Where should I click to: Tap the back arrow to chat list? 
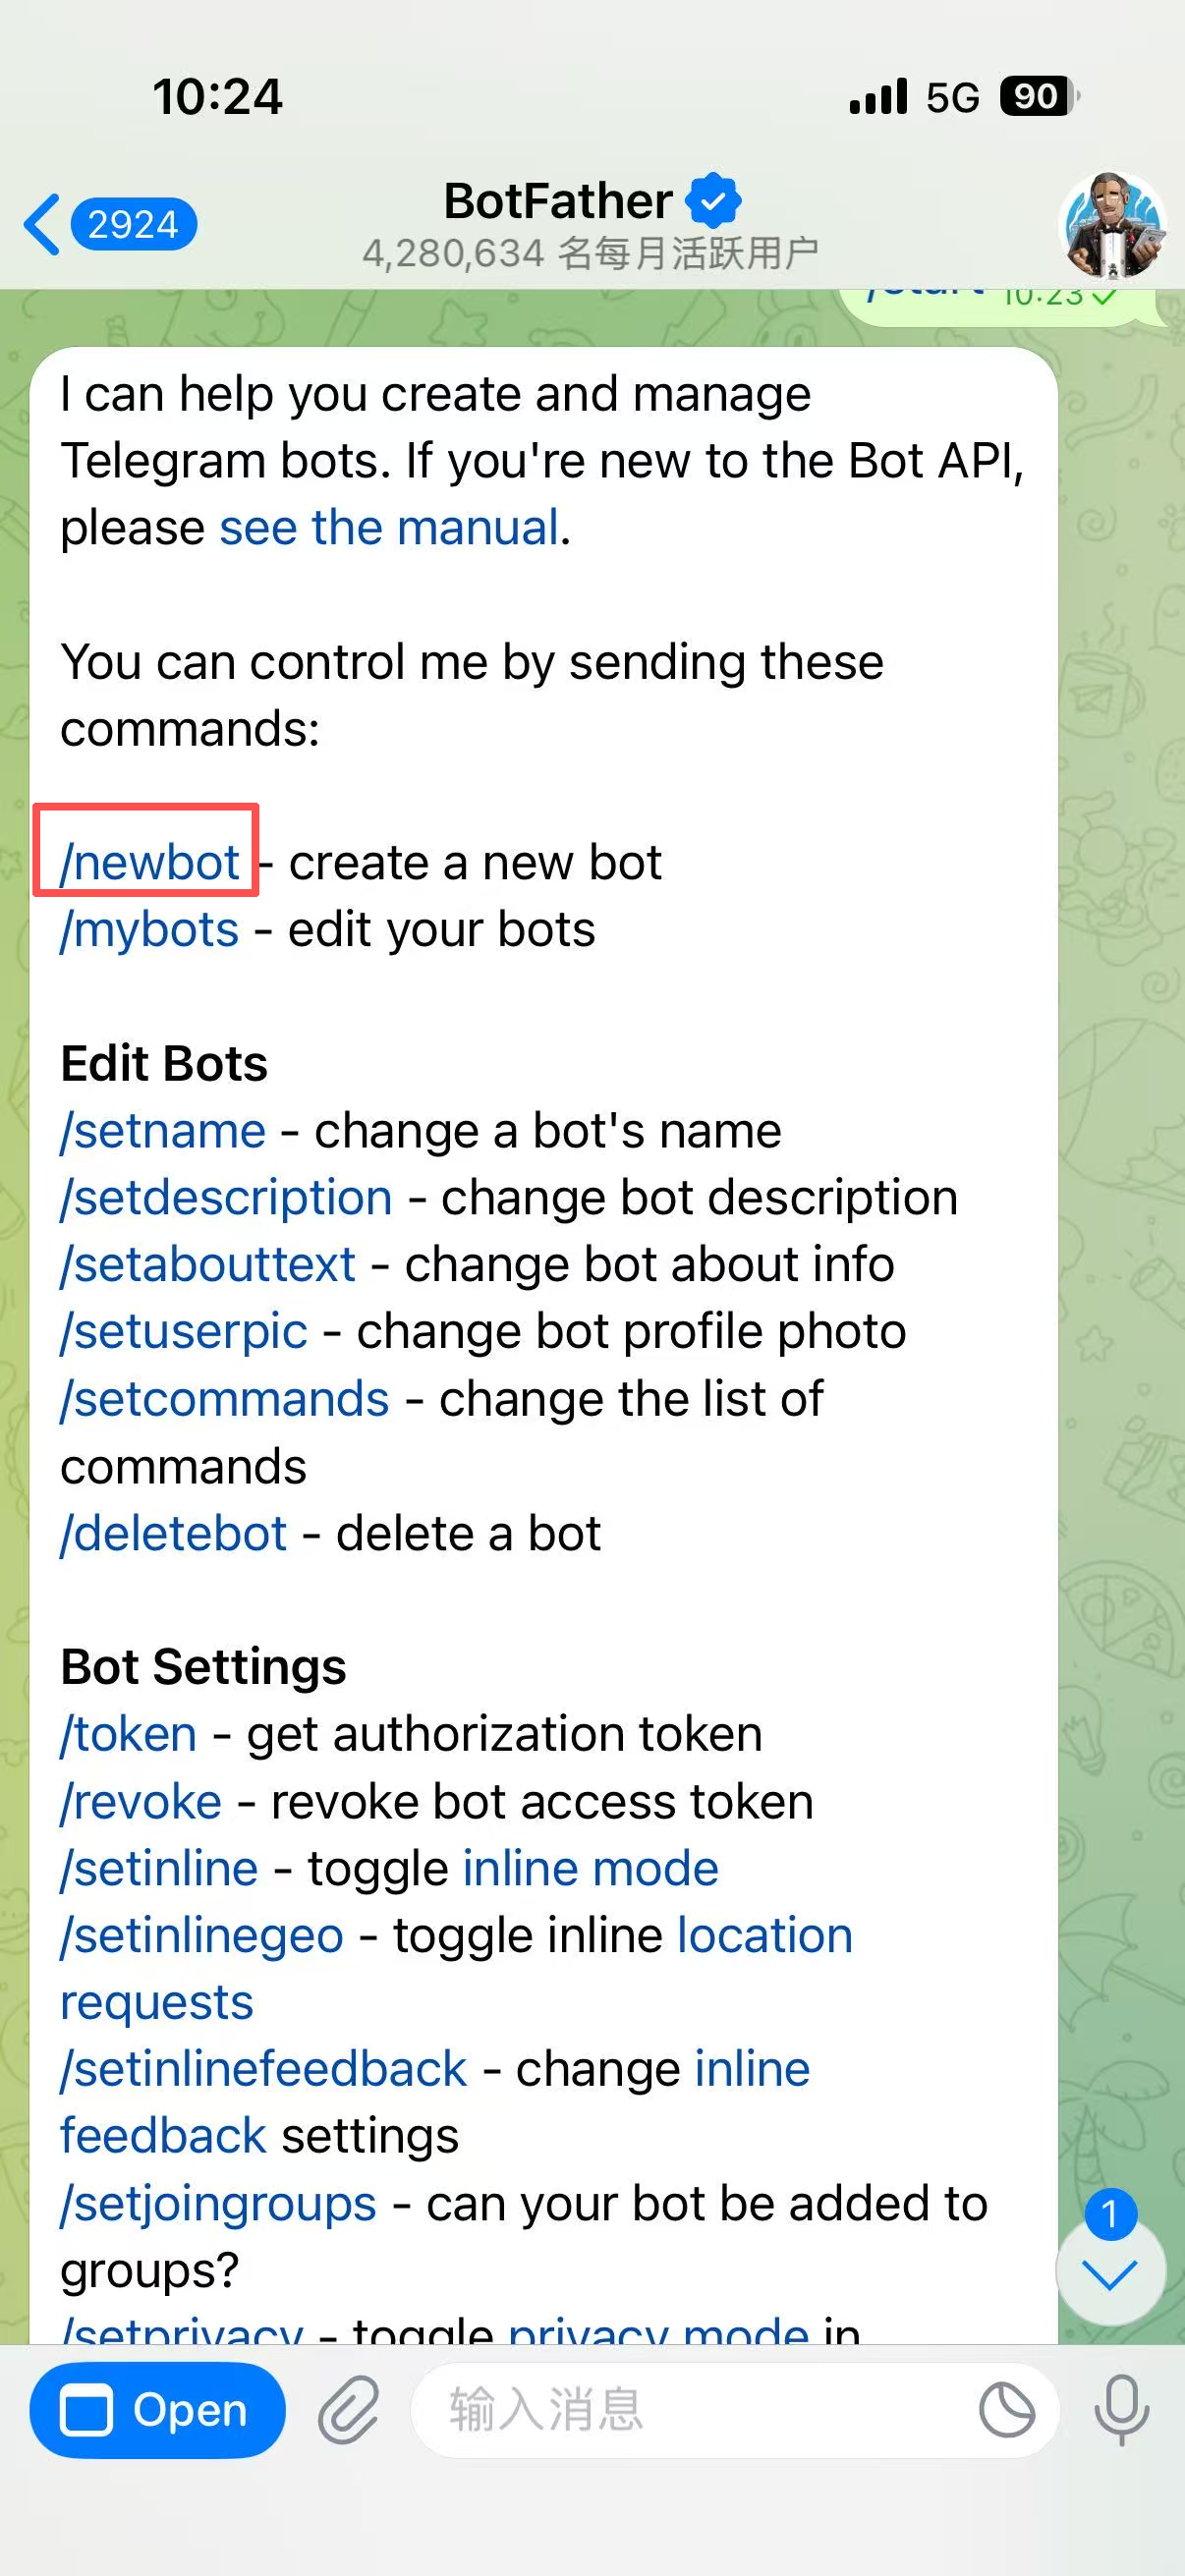pos(42,224)
